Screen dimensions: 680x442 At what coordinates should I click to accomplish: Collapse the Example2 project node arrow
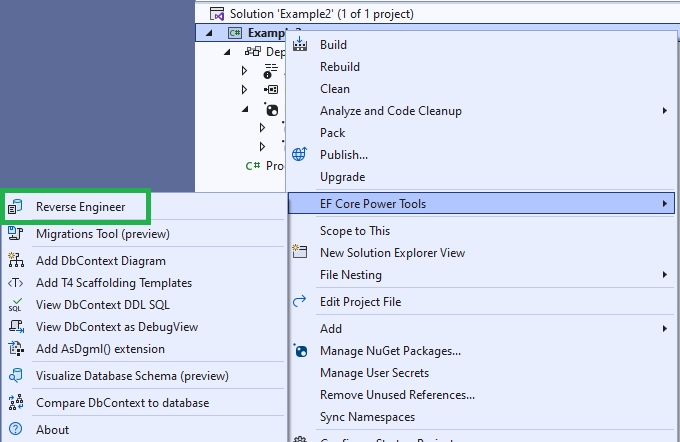click(x=209, y=33)
